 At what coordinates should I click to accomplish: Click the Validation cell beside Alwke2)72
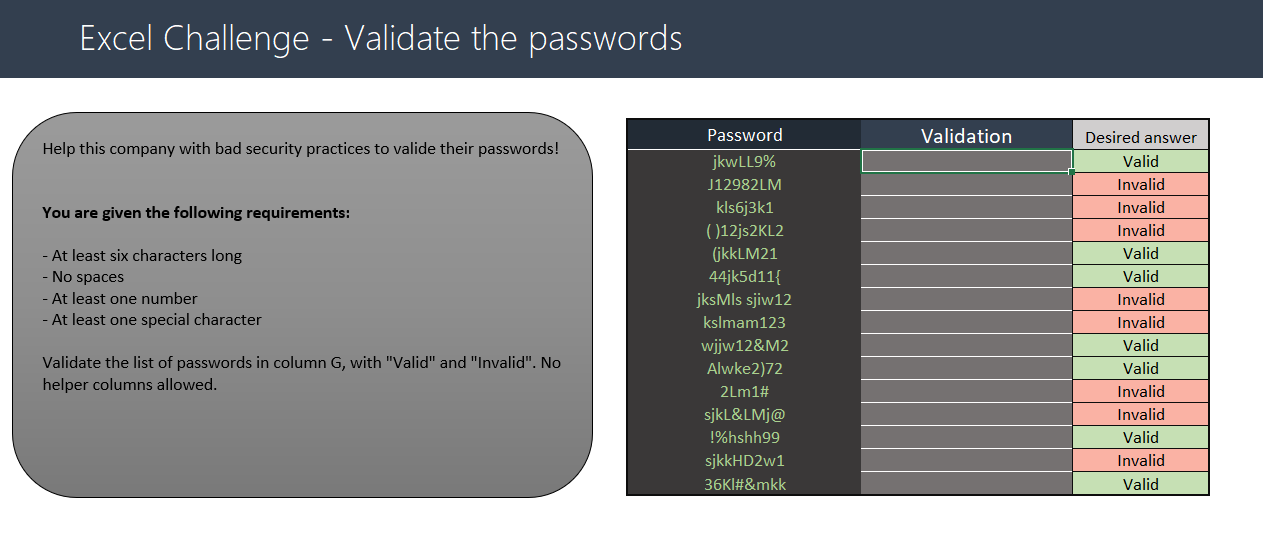[966, 368]
